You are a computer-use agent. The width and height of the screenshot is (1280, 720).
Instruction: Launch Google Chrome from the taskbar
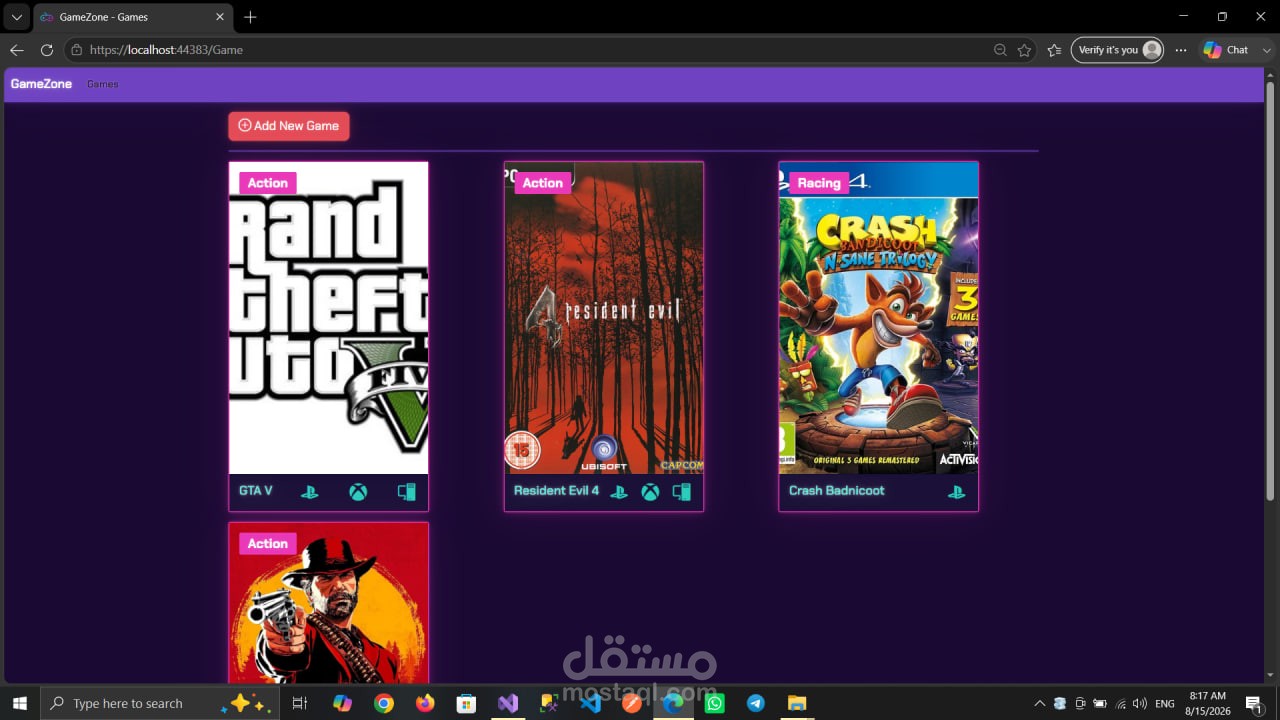point(384,703)
